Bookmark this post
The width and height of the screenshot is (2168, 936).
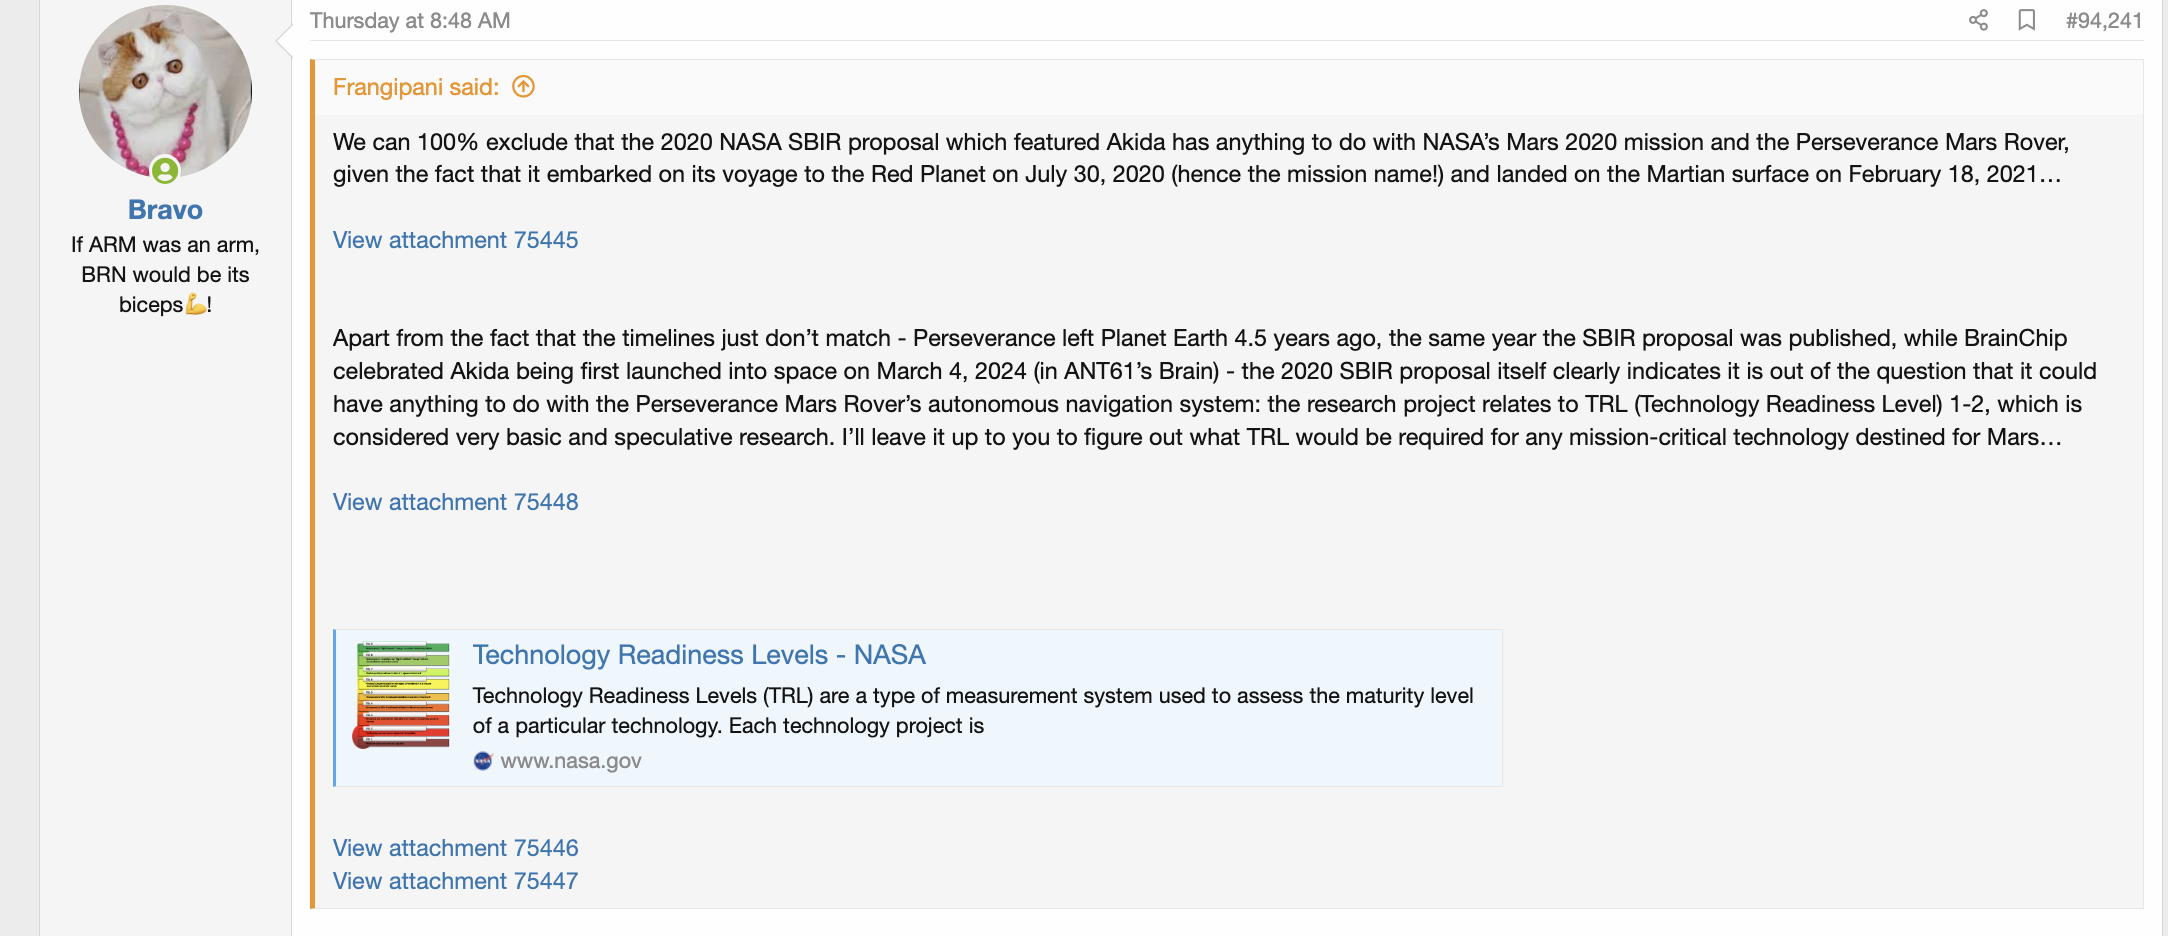pos(2027,21)
